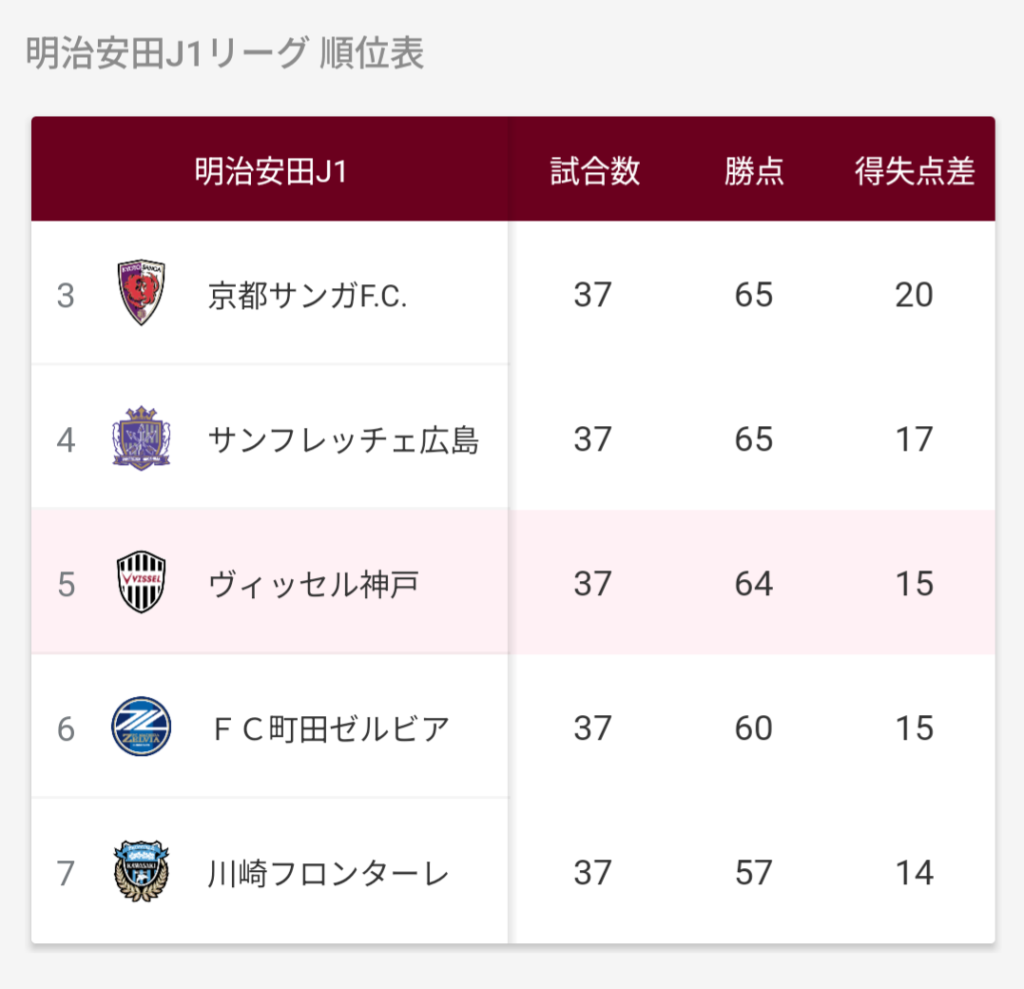Image resolution: width=1024 pixels, height=989 pixels.
Task: Click the 明治安田J1リーグ 順位表 heading
Action: point(224,54)
